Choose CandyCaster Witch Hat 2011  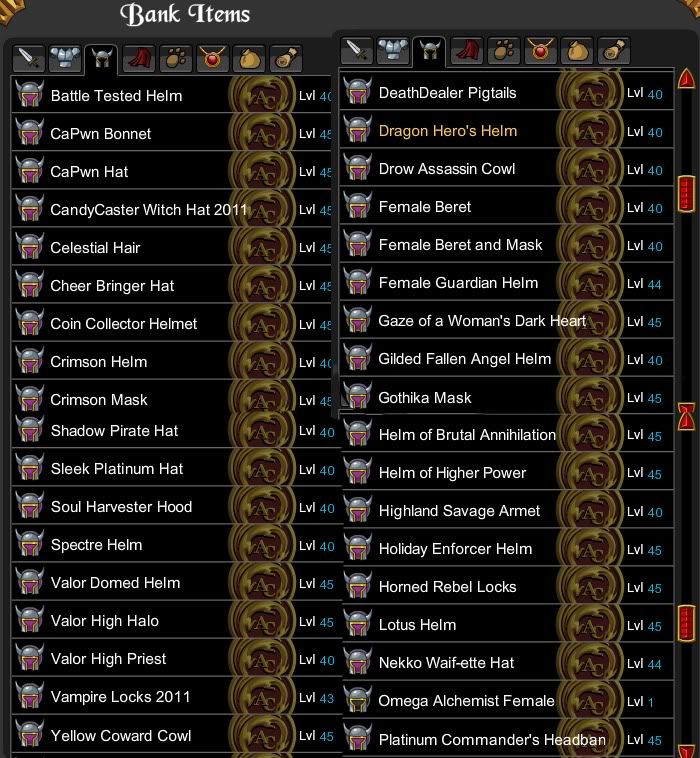point(172,210)
